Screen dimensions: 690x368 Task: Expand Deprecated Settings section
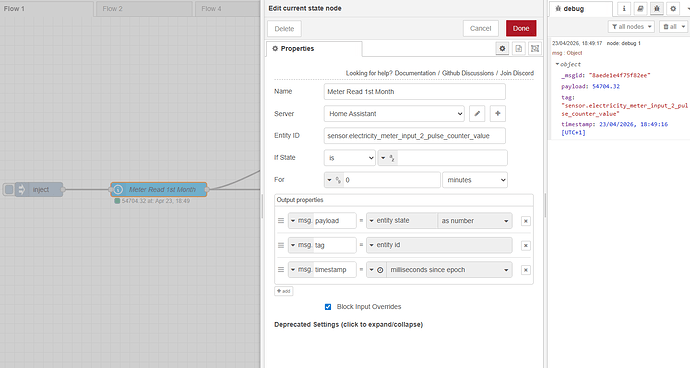(349, 324)
